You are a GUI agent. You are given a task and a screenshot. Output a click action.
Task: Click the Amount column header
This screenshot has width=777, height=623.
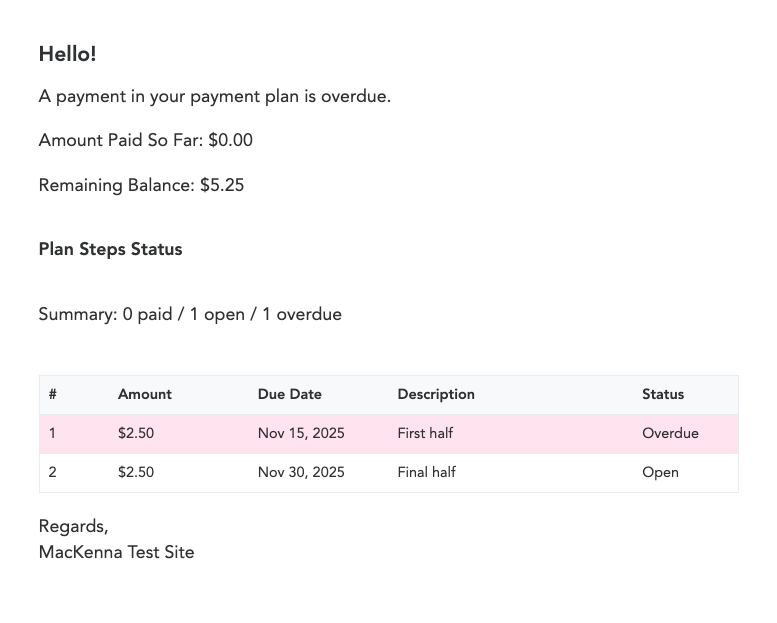point(145,395)
